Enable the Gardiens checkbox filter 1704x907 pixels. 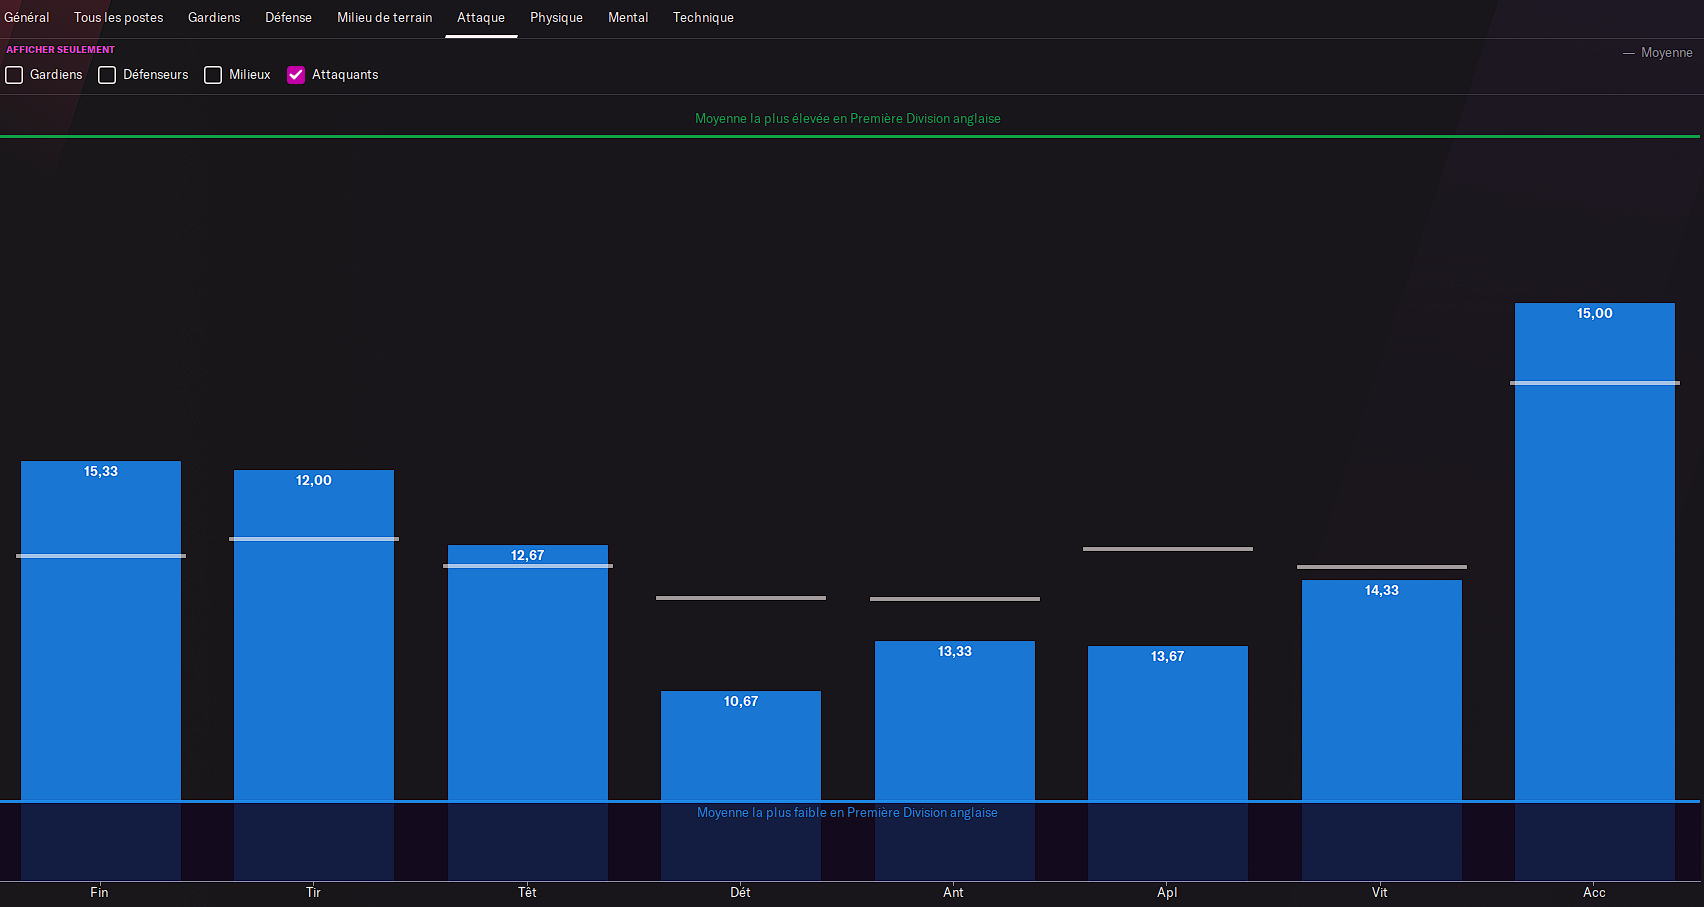(14, 75)
